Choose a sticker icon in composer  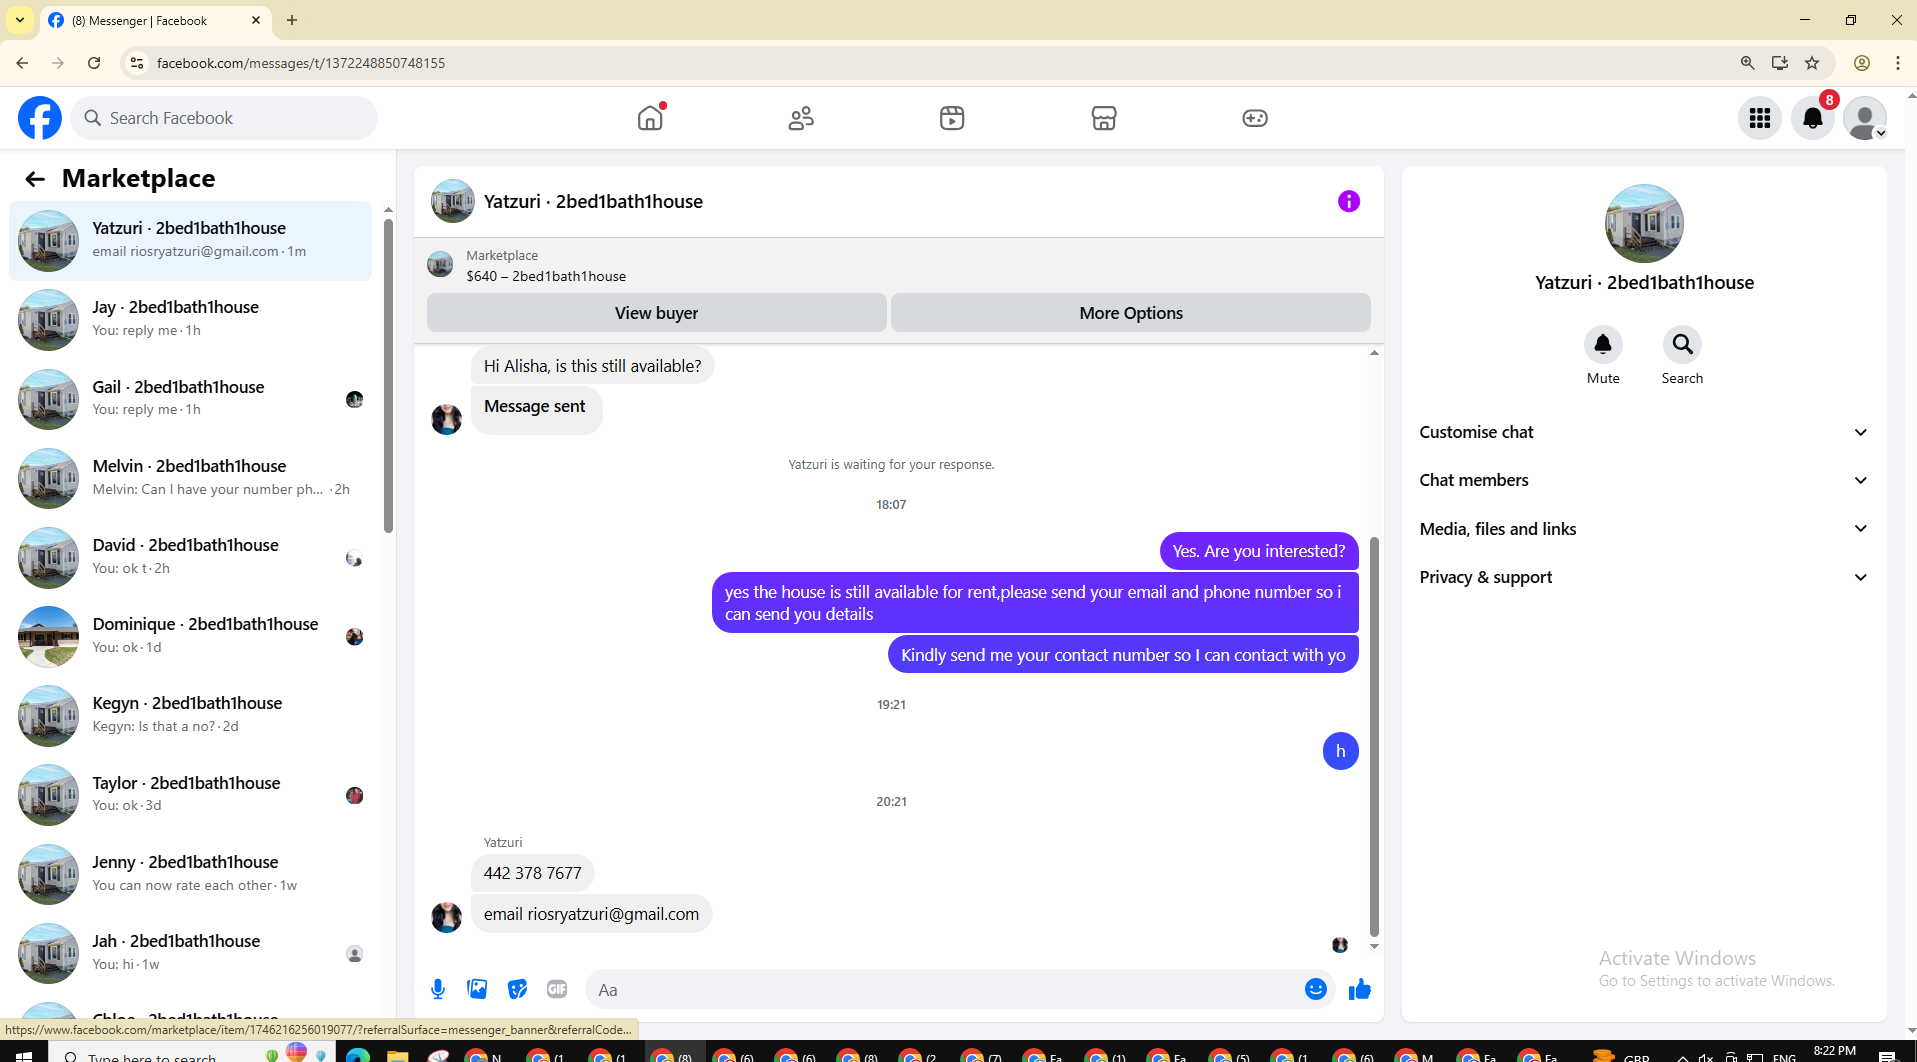point(517,989)
